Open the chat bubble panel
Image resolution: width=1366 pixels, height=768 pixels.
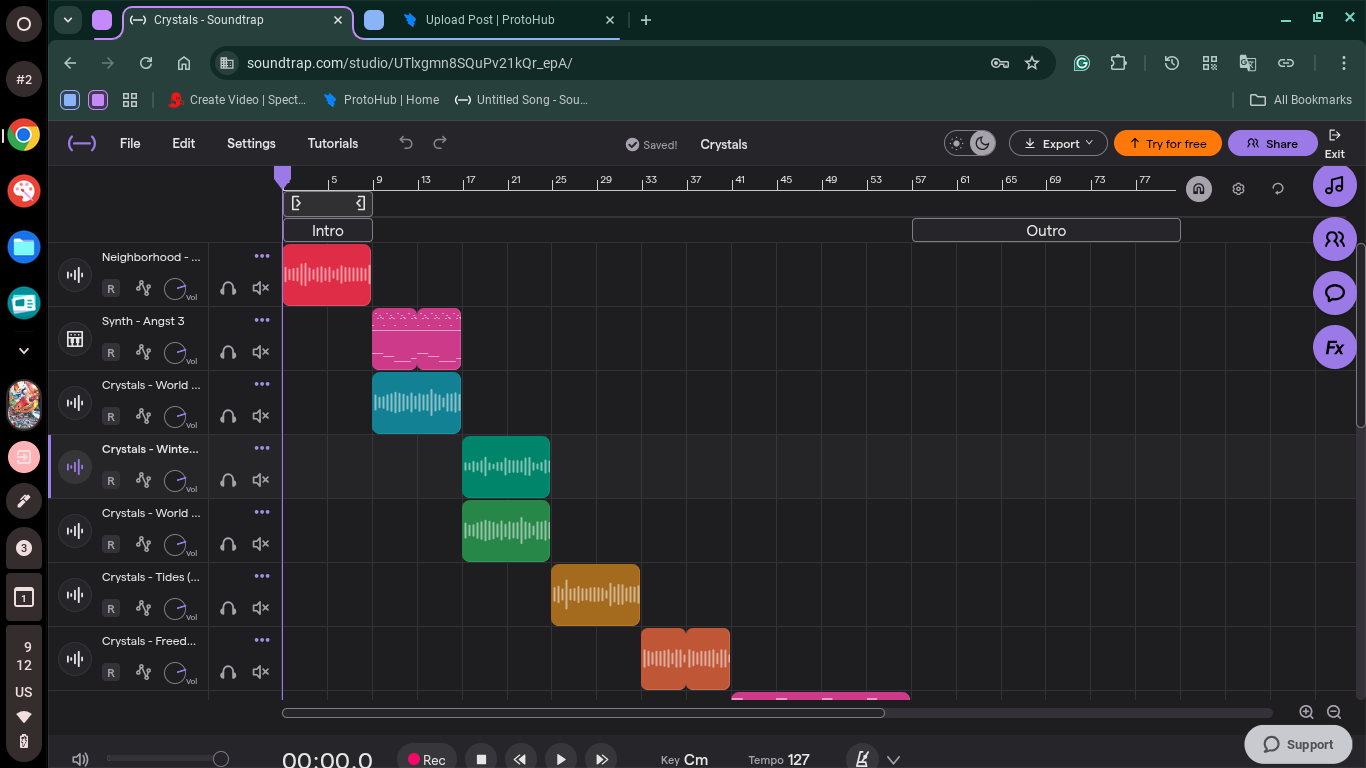click(x=1334, y=293)
